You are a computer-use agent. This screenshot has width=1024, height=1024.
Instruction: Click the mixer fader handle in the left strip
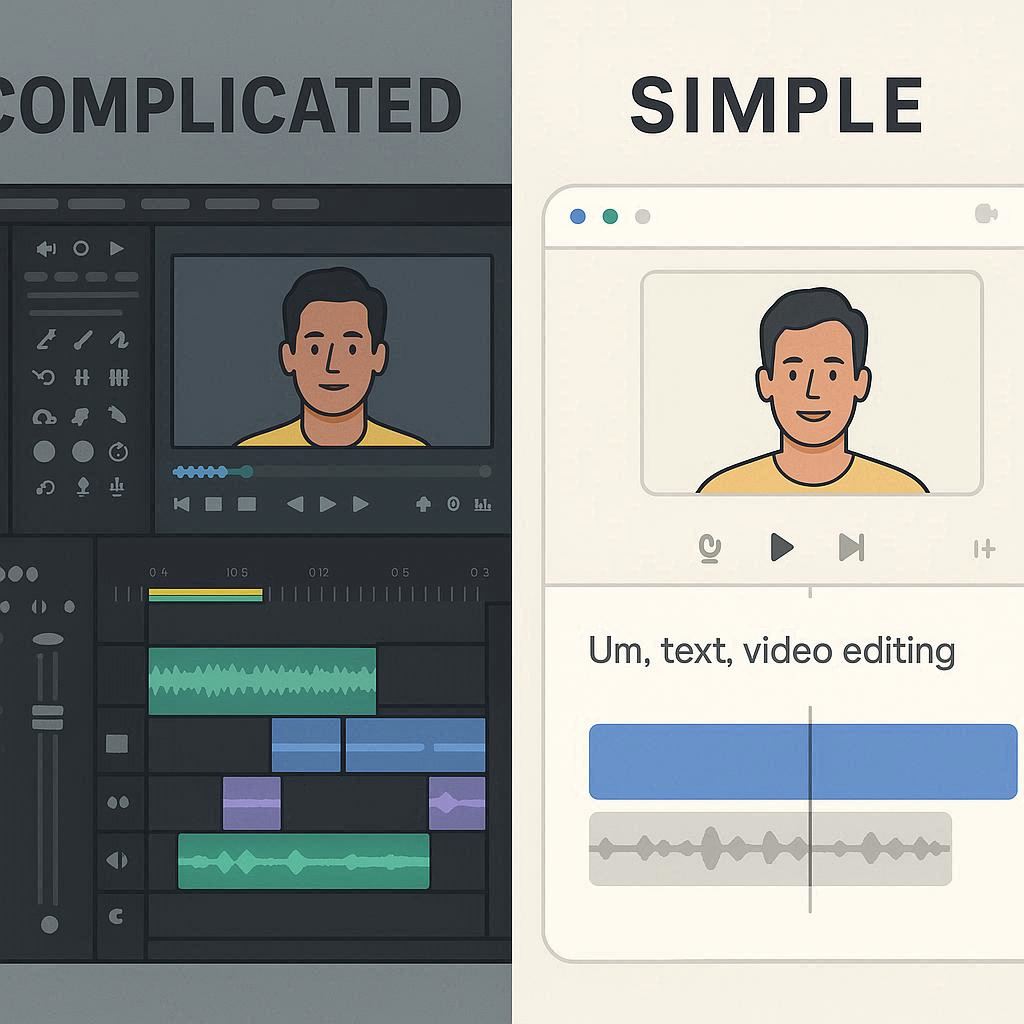(x=47, y=716)
